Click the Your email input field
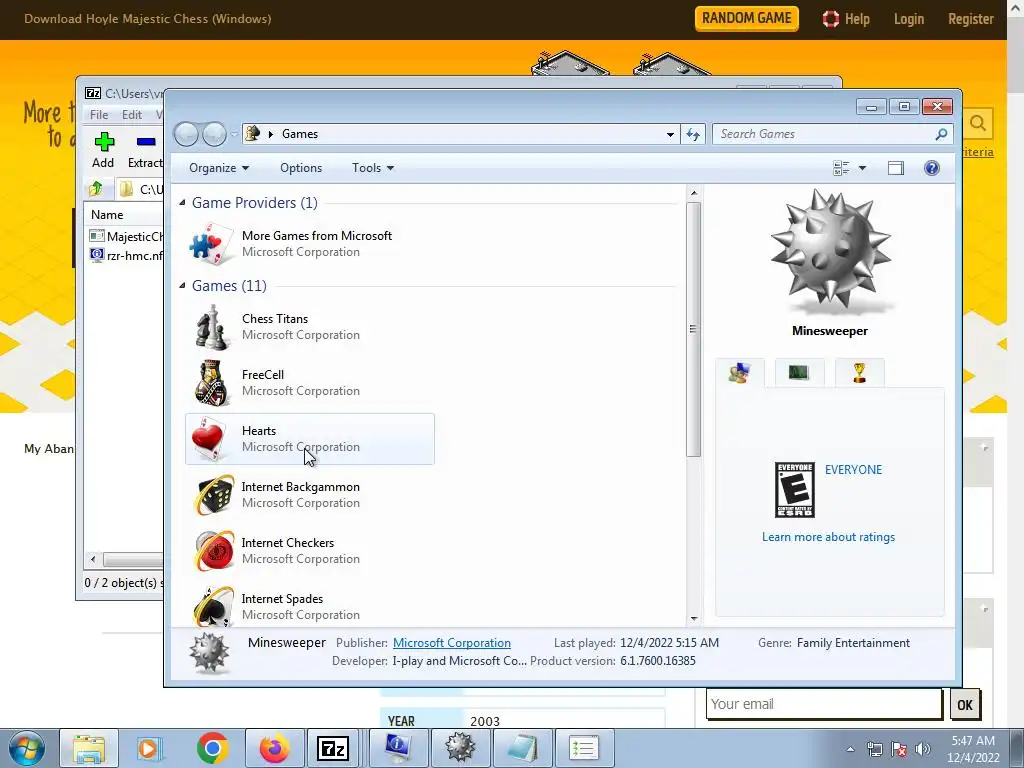This screenshot has width=1024, height=768. [824, 704]
